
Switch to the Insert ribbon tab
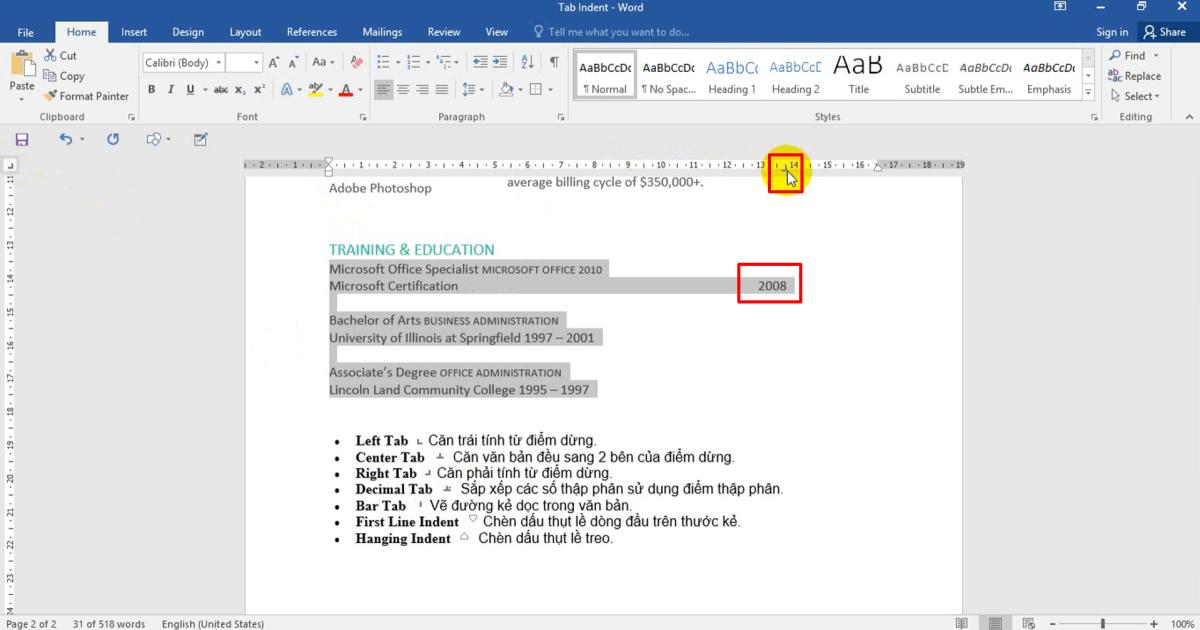134,32
